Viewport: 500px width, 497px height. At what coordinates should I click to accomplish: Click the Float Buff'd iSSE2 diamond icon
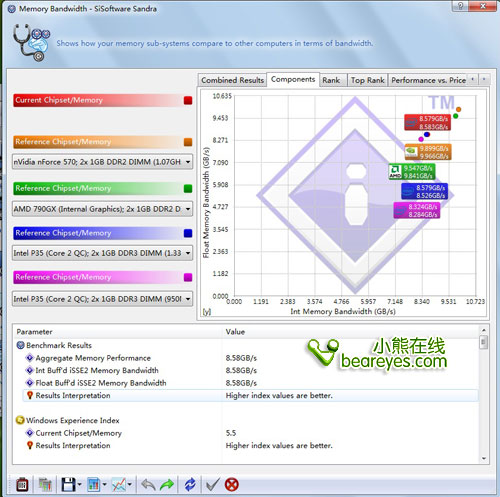[x=30, y=383]
